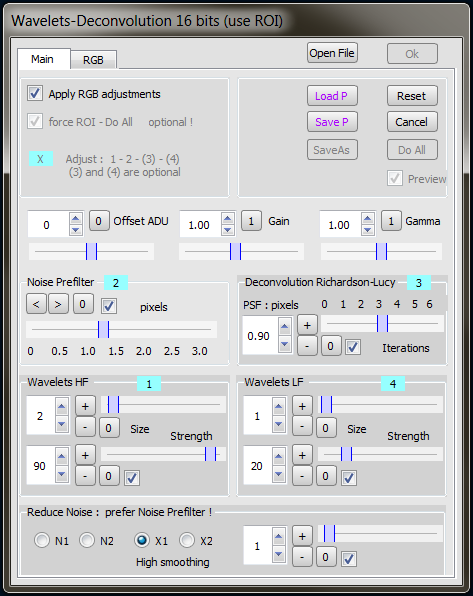Screen dimensions: 473x596
Task: Reset Wavelets LF Size to 0
Action: (x=326, y=428)
